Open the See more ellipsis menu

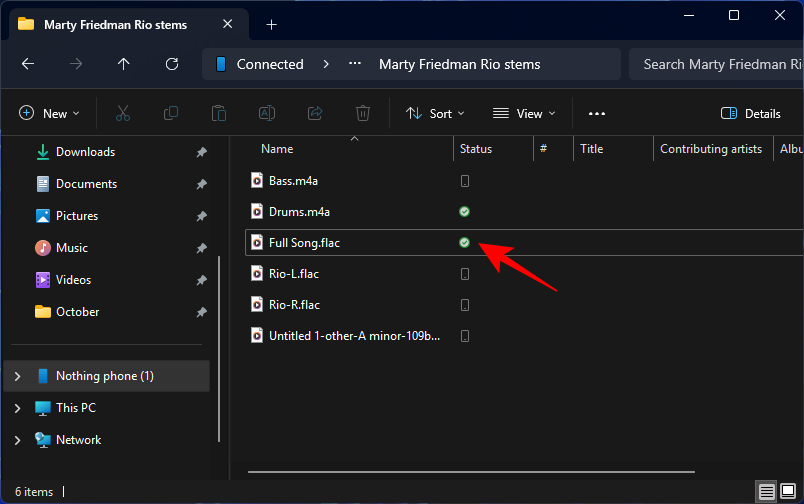597,114
